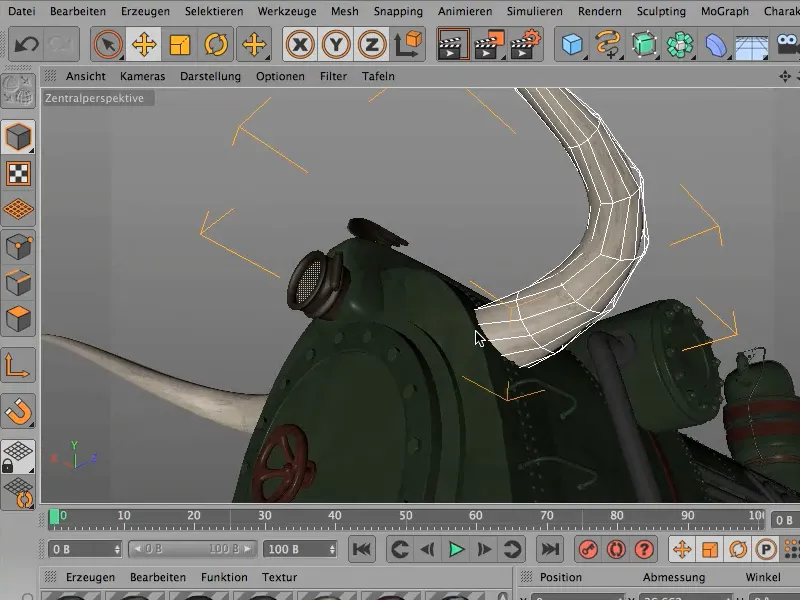Switch to Polygons mode
The height and width of the screenshot is (600, 800).
point(18,319)
